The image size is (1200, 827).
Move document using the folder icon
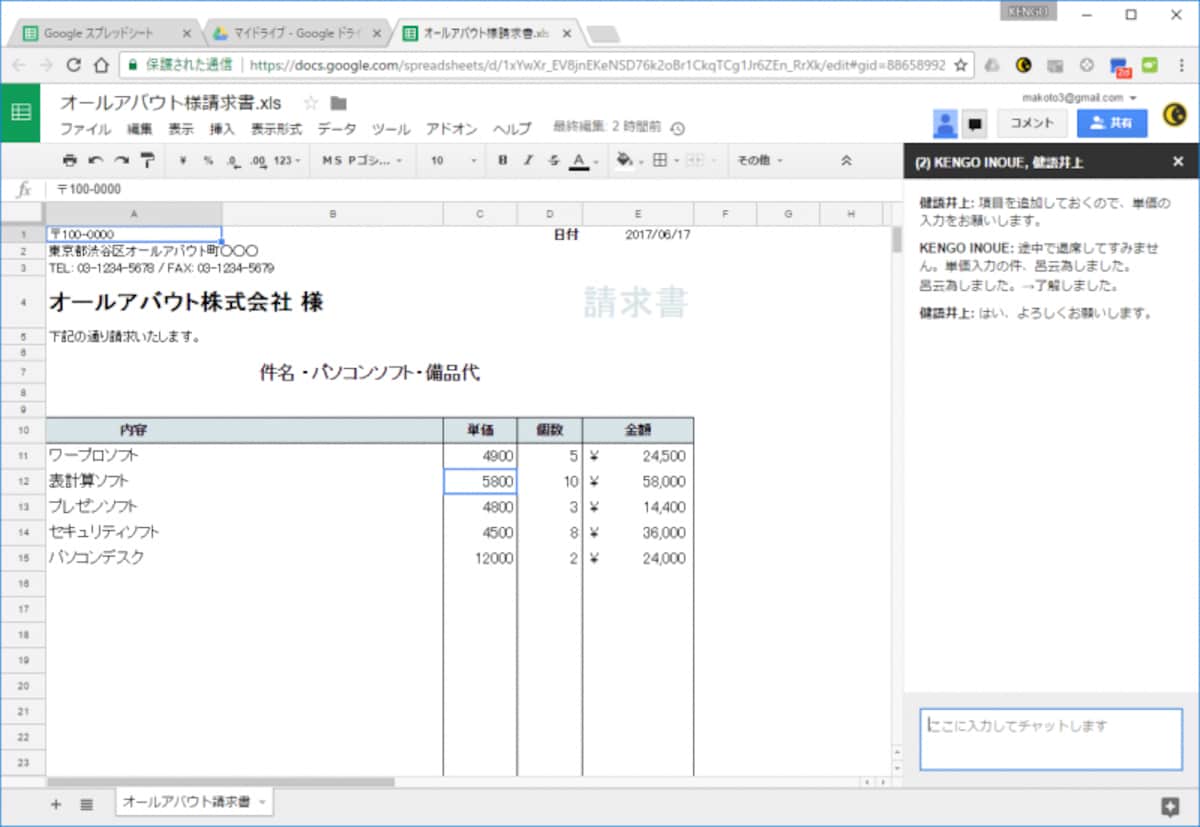click(338, 103)
